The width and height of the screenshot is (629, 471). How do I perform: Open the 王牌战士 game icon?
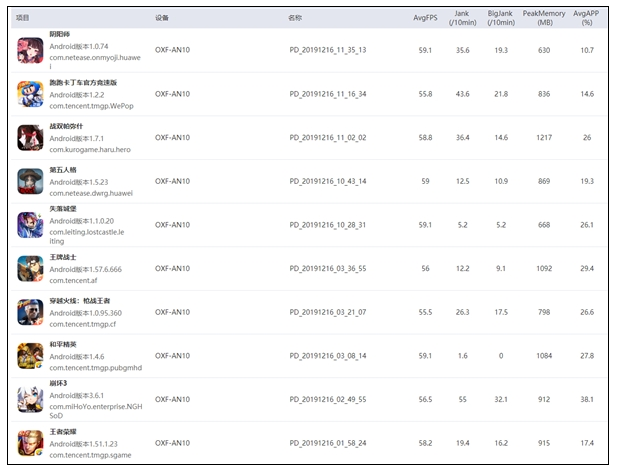(30, 268)
